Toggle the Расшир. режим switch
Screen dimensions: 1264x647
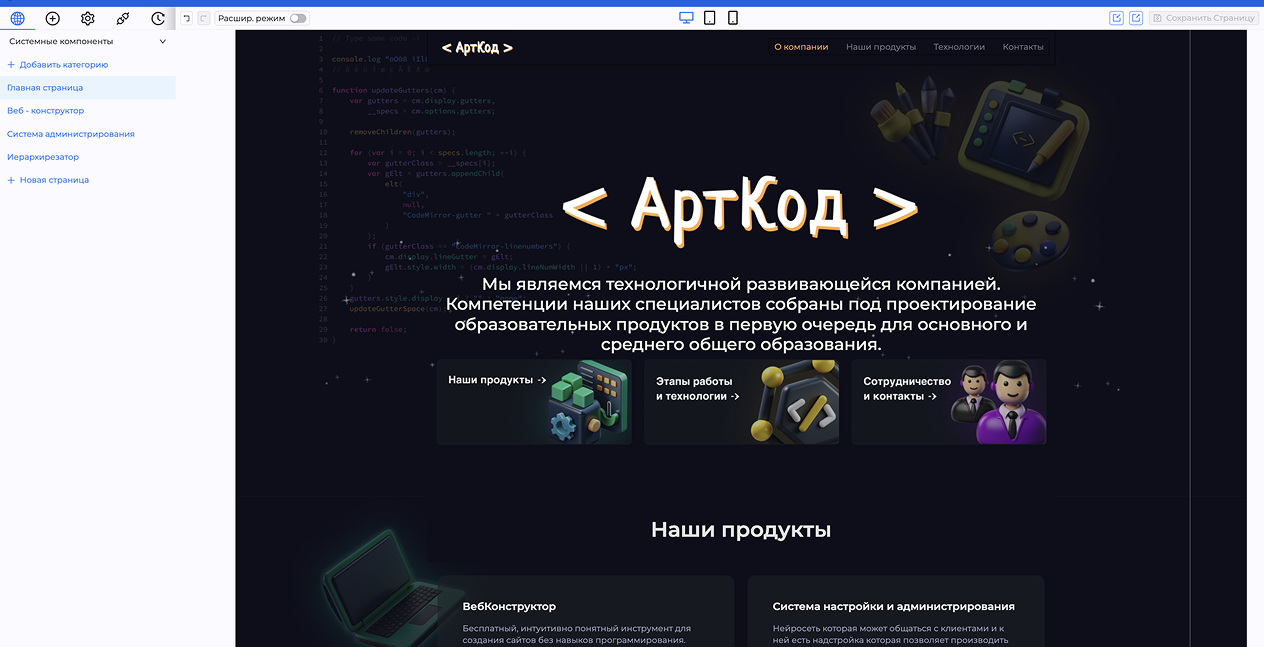coord(298,18)
